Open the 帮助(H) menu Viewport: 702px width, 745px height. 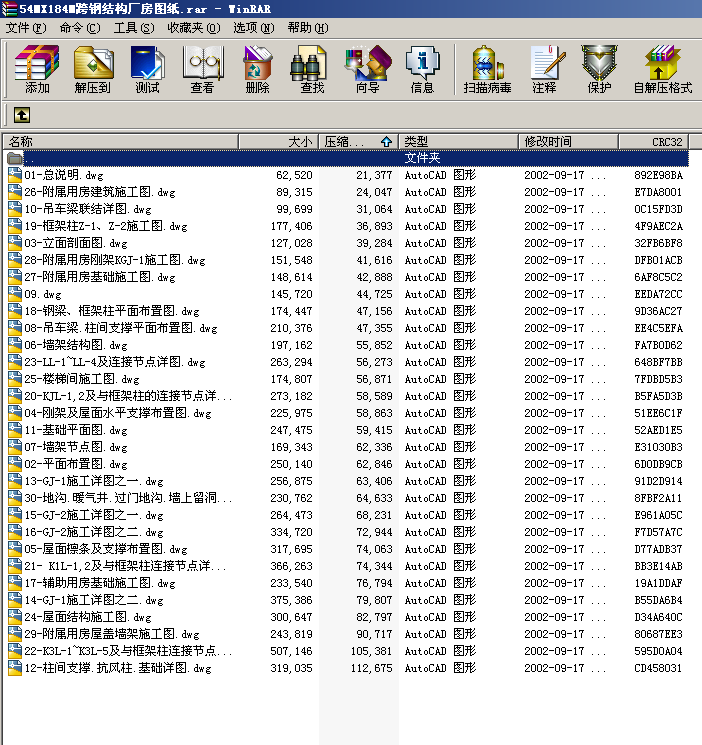(308, 28)
